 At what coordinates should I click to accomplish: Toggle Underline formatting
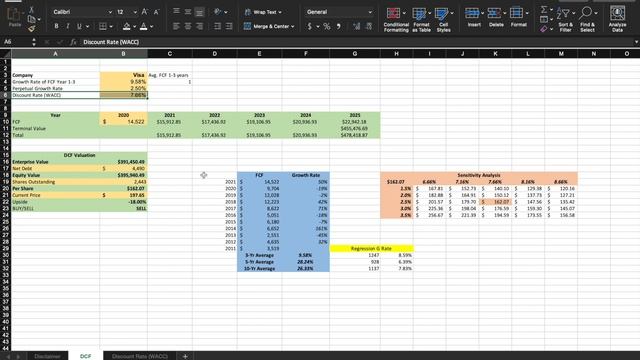tap(79, 26)
